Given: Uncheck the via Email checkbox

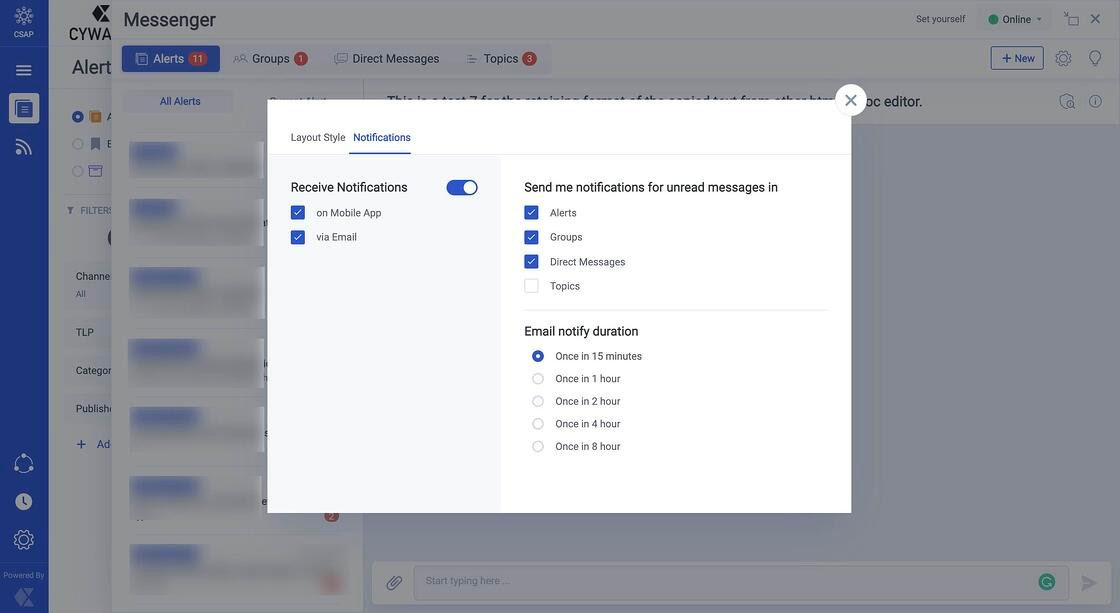Looking at the screenshot, I should (298, 238).
